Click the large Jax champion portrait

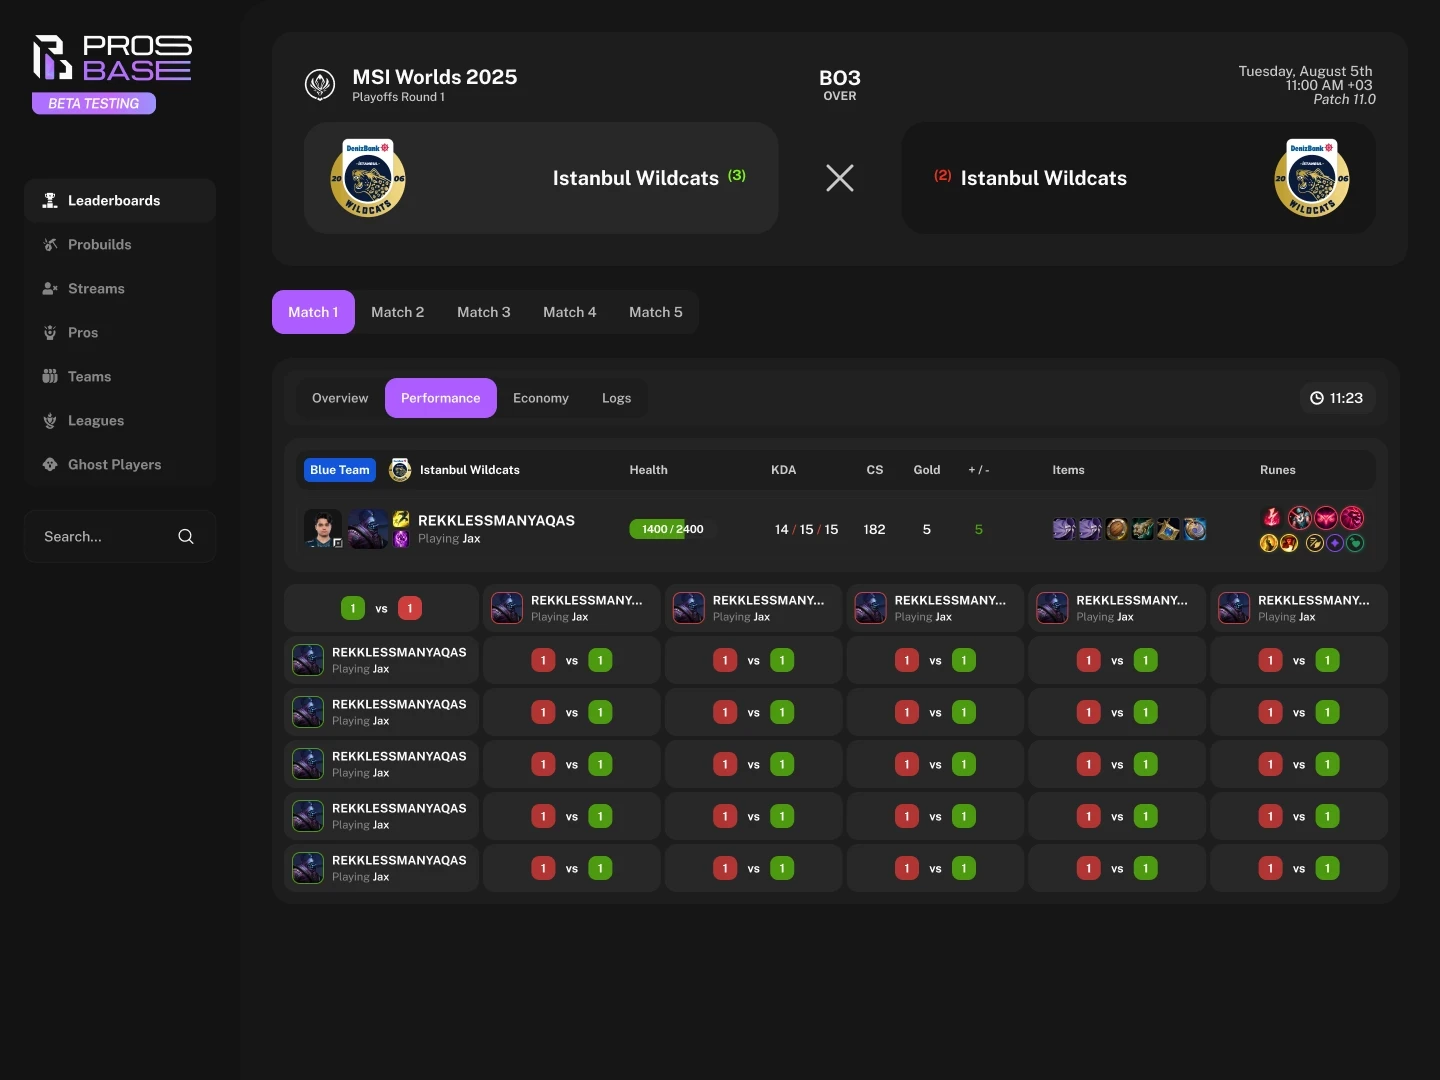tap(368, 529)
